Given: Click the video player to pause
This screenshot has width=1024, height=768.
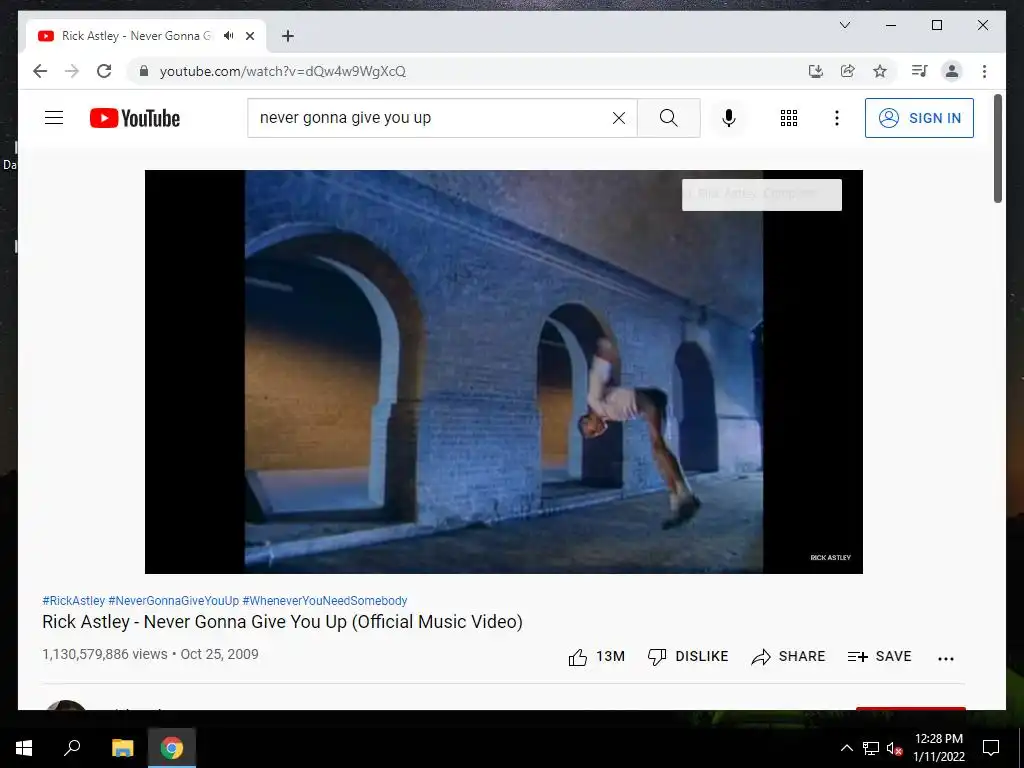Looking at the screenshot, I should [504, 372].
